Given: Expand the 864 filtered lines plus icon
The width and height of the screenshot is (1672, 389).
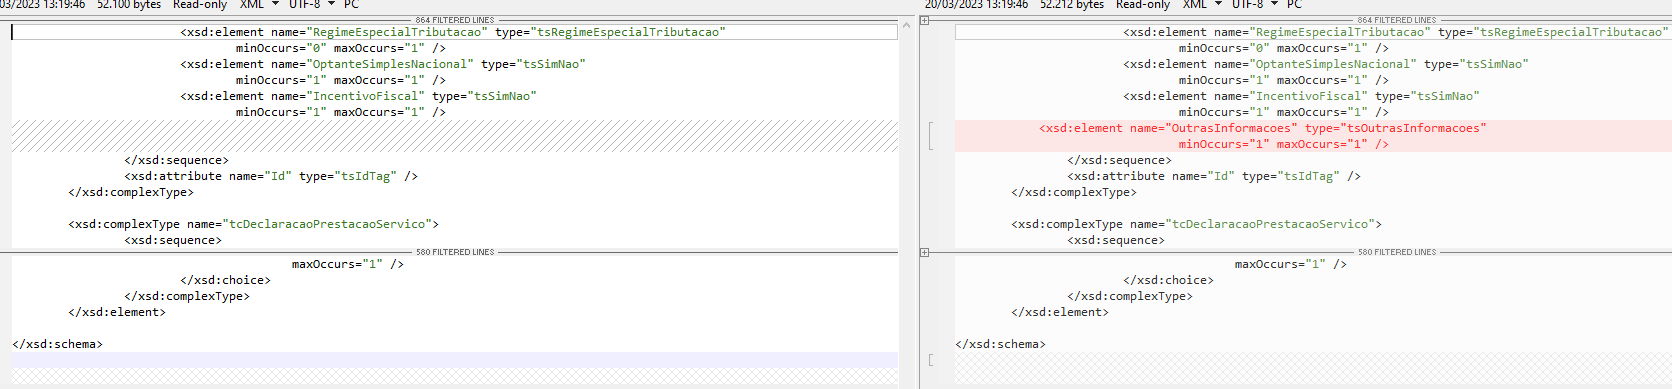Looking at the screenshot, I should click(925, 21).
